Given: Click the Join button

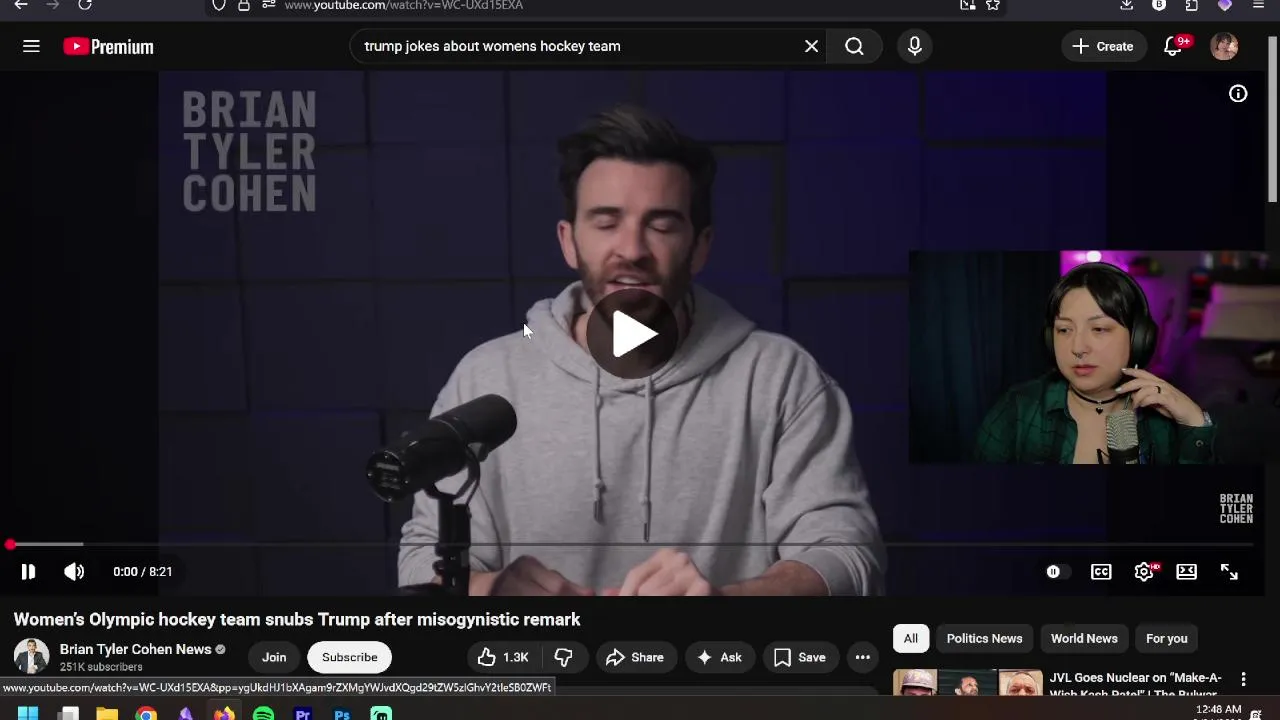Looking at the screenshot, I should [274, 657].
